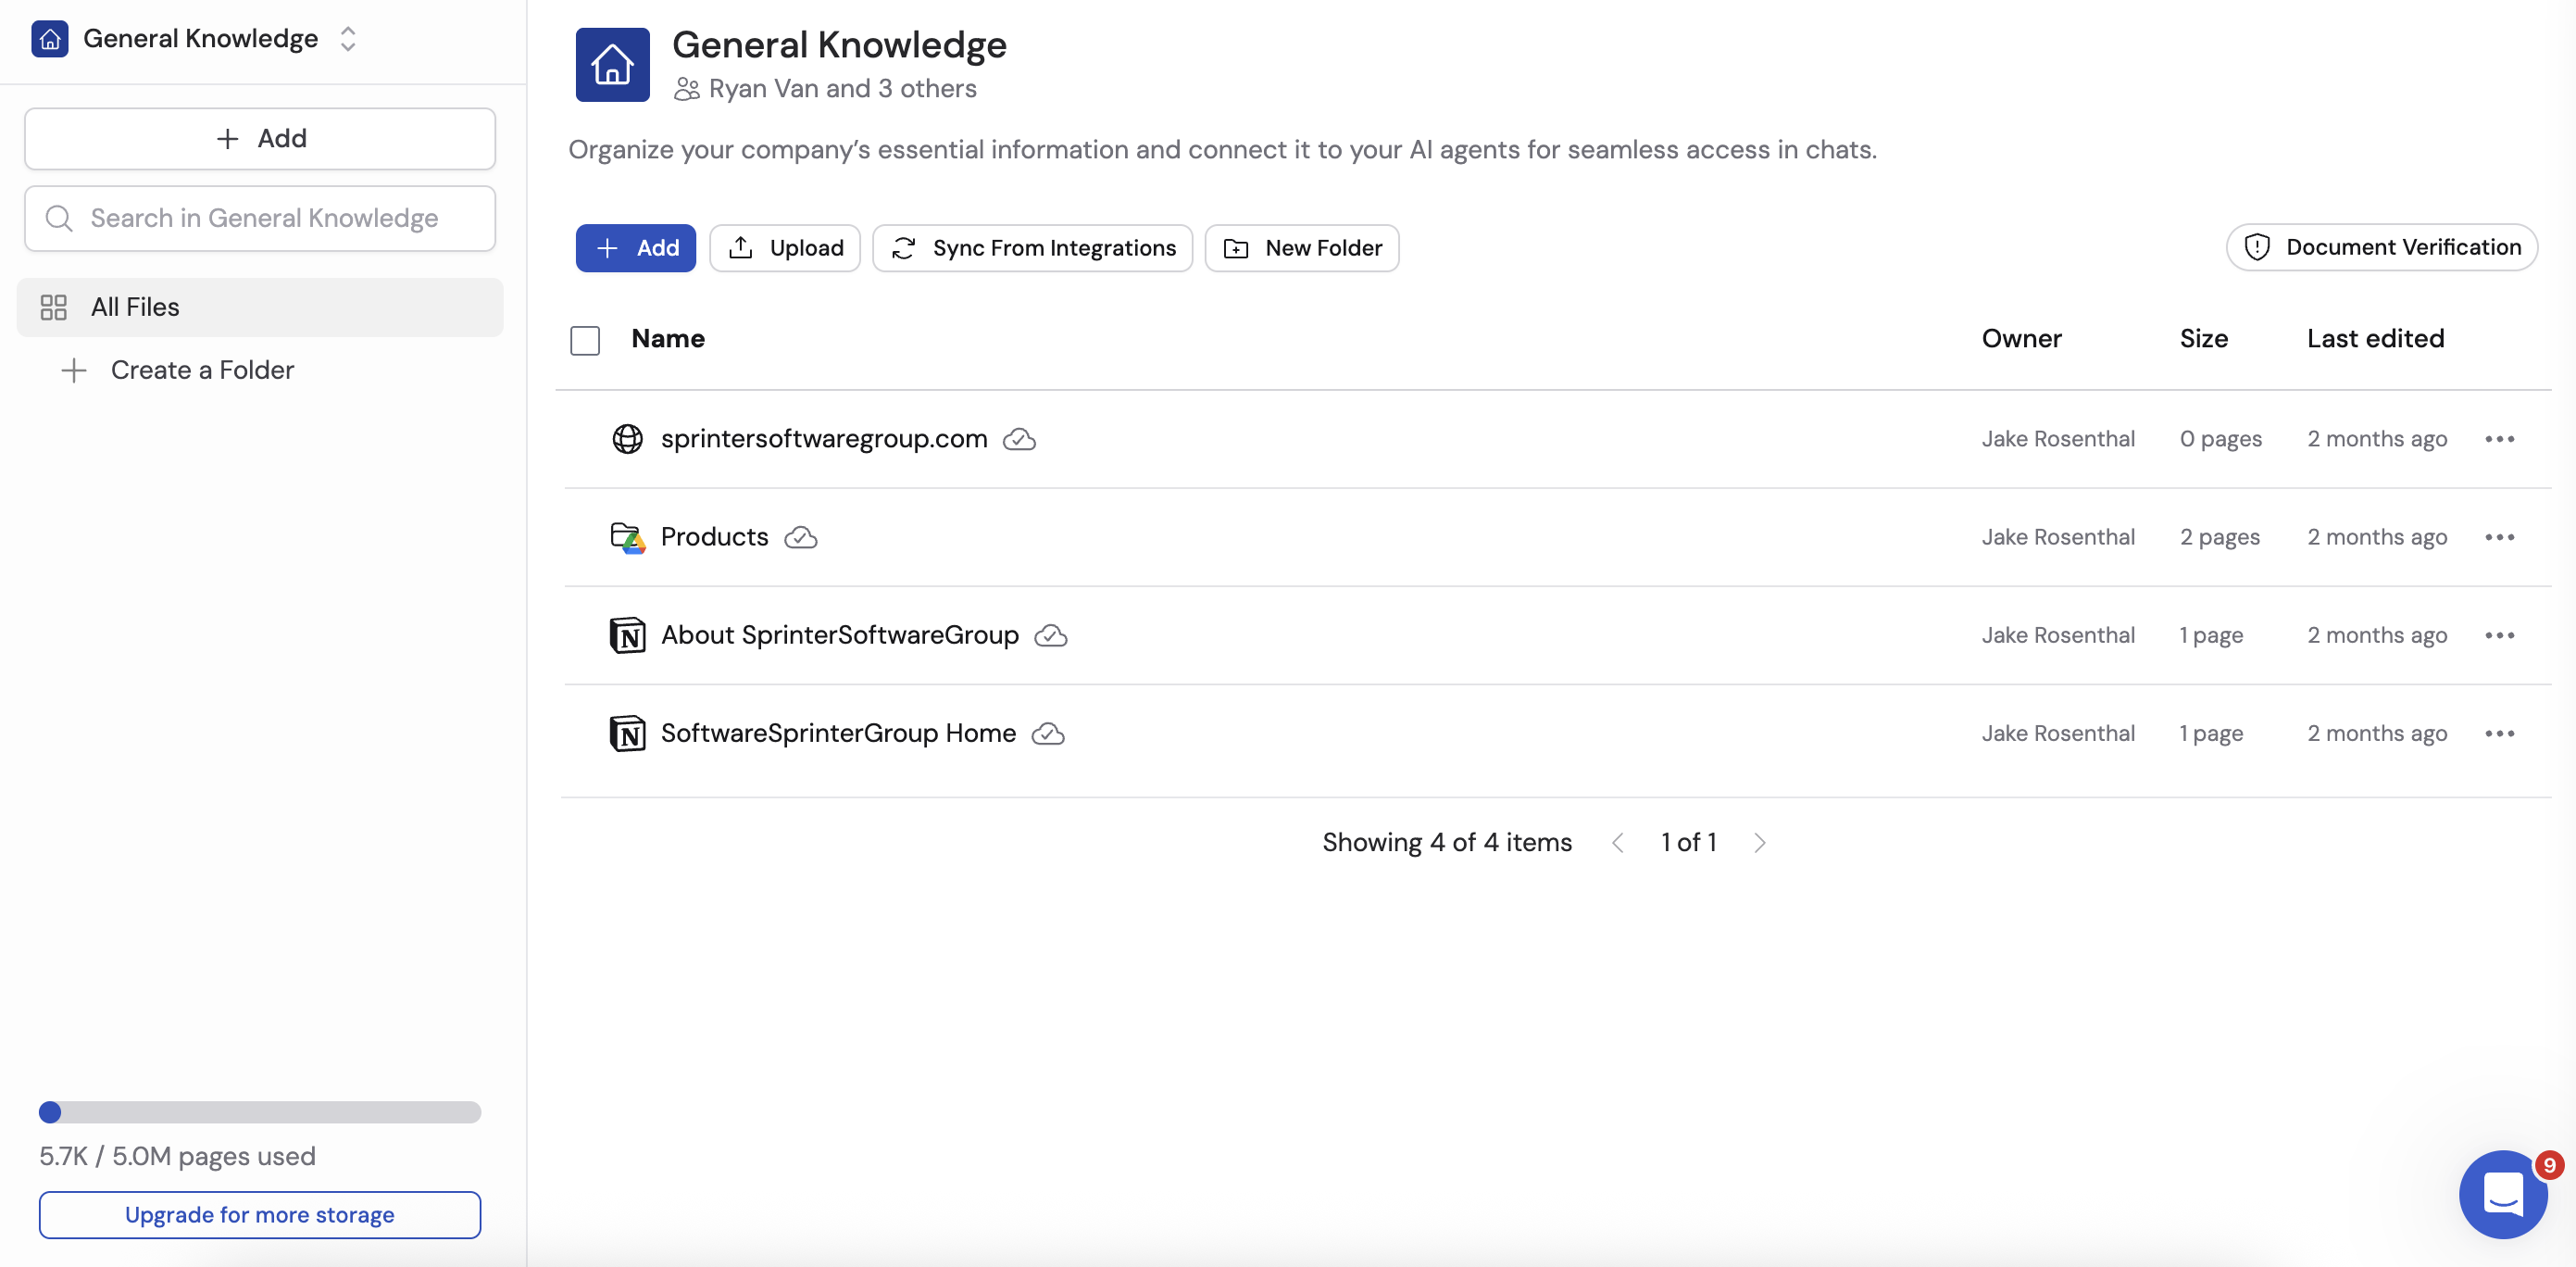Click the search magnifier icon in sidebar

coord(58,218)
